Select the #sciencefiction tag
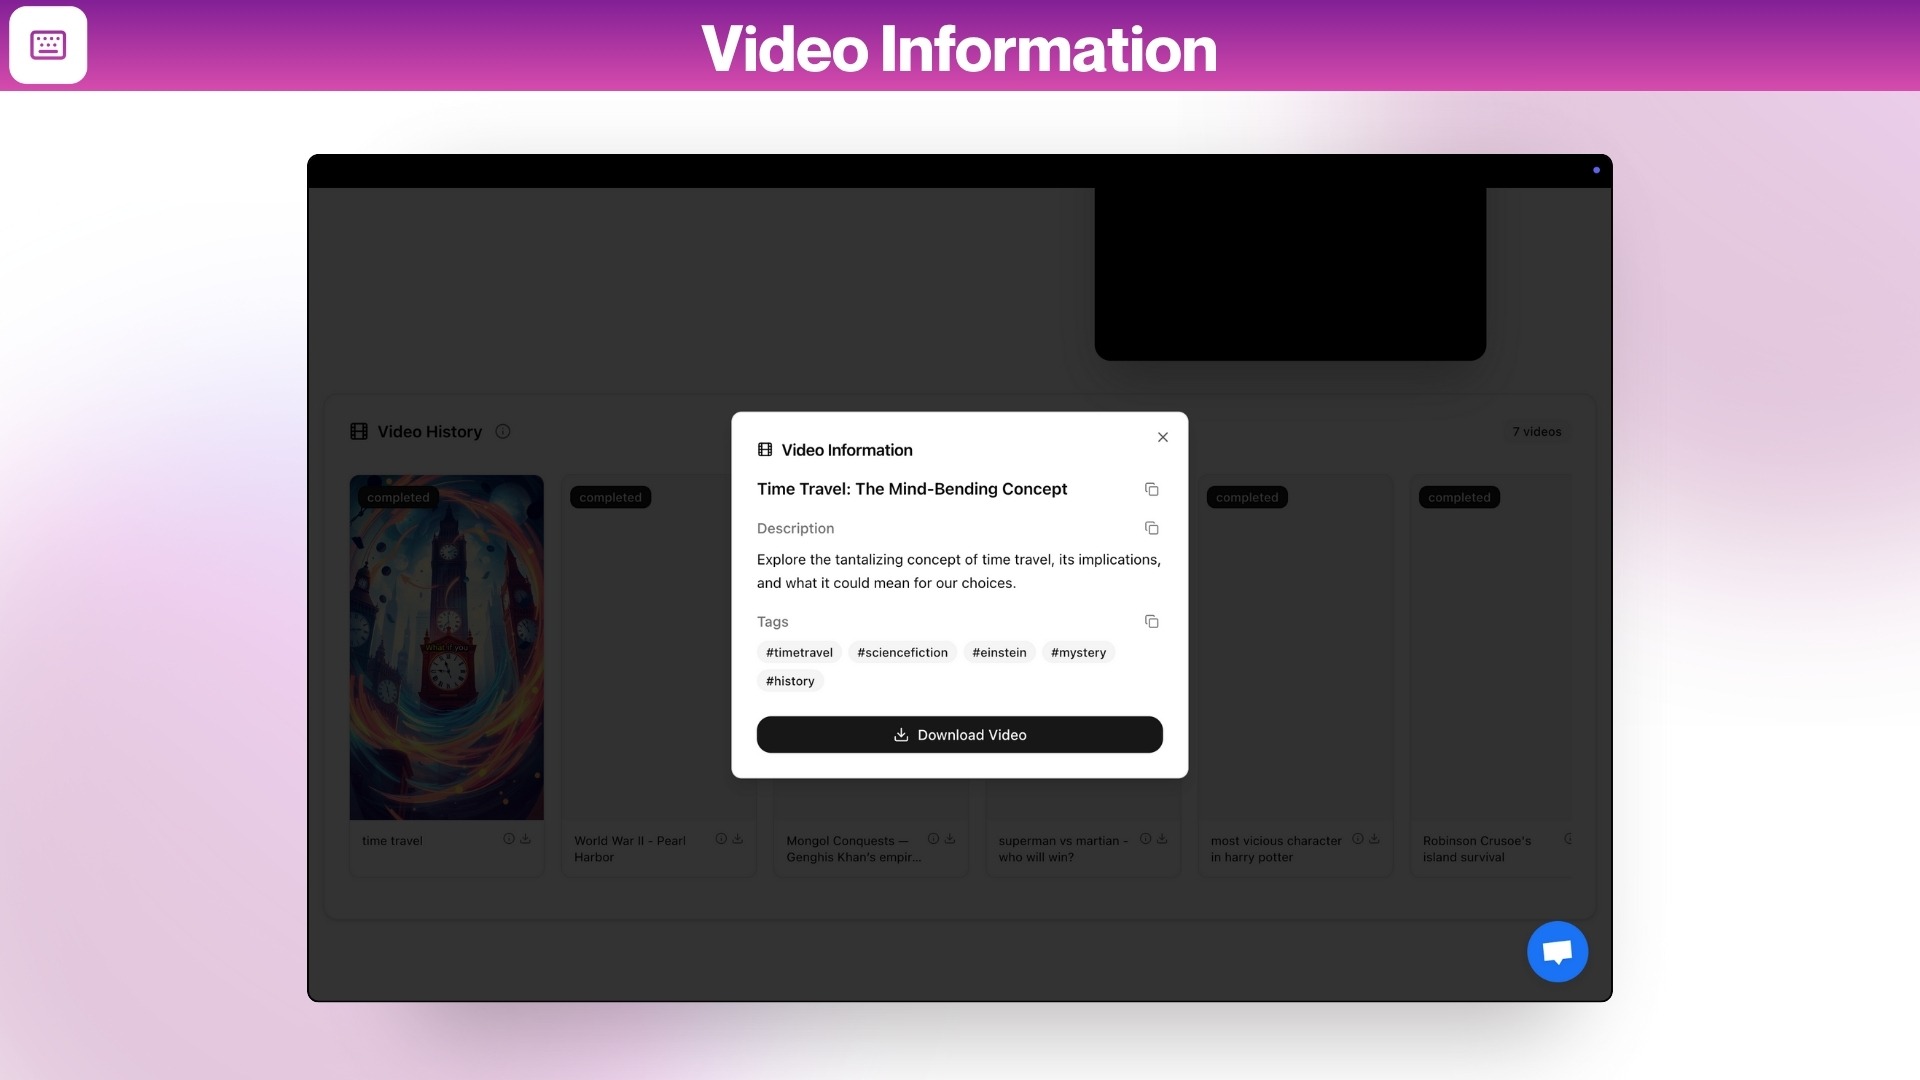This screenshot has height=1080, width=1920. click(901, 652)
